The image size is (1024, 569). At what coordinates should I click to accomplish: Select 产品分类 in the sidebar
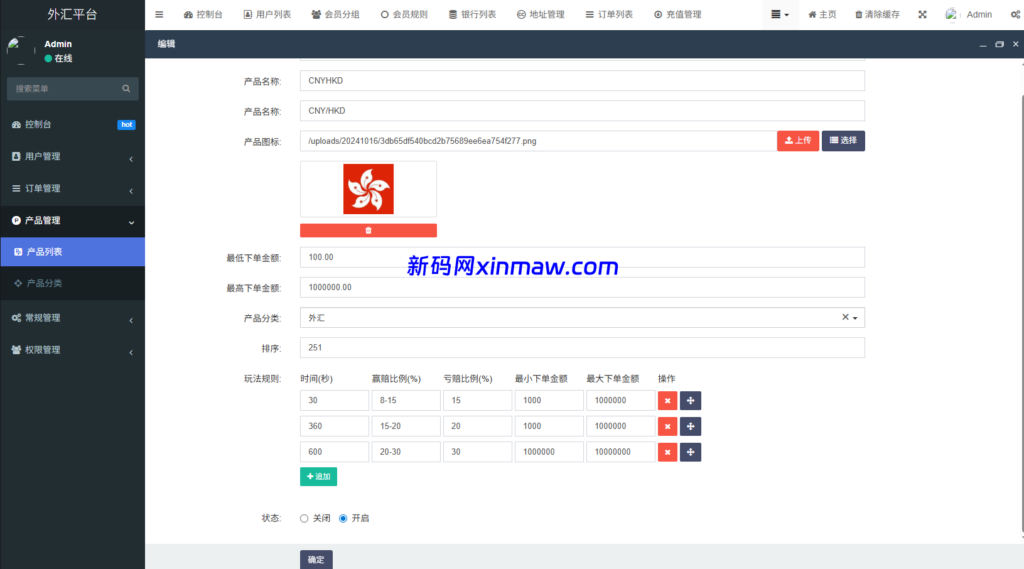[72, 283]
